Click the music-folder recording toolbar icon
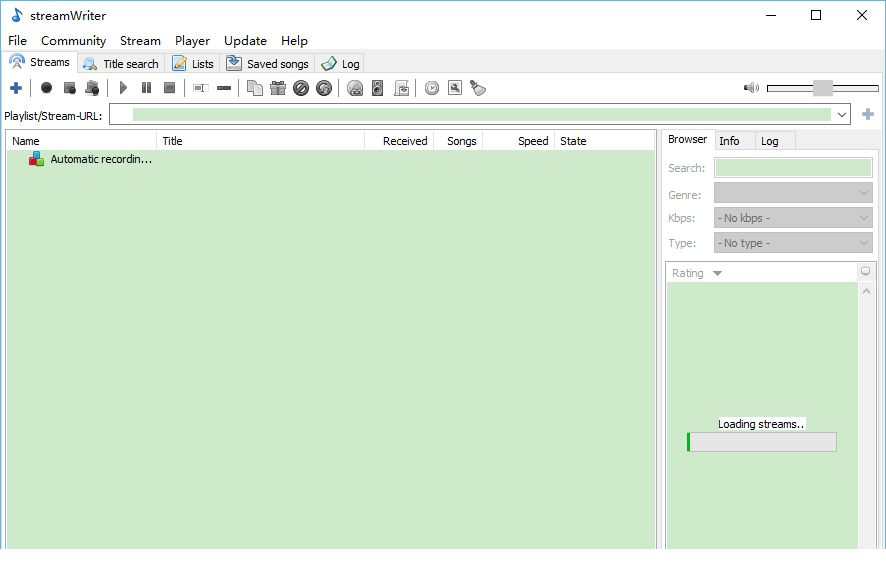 tap(92, 88)
